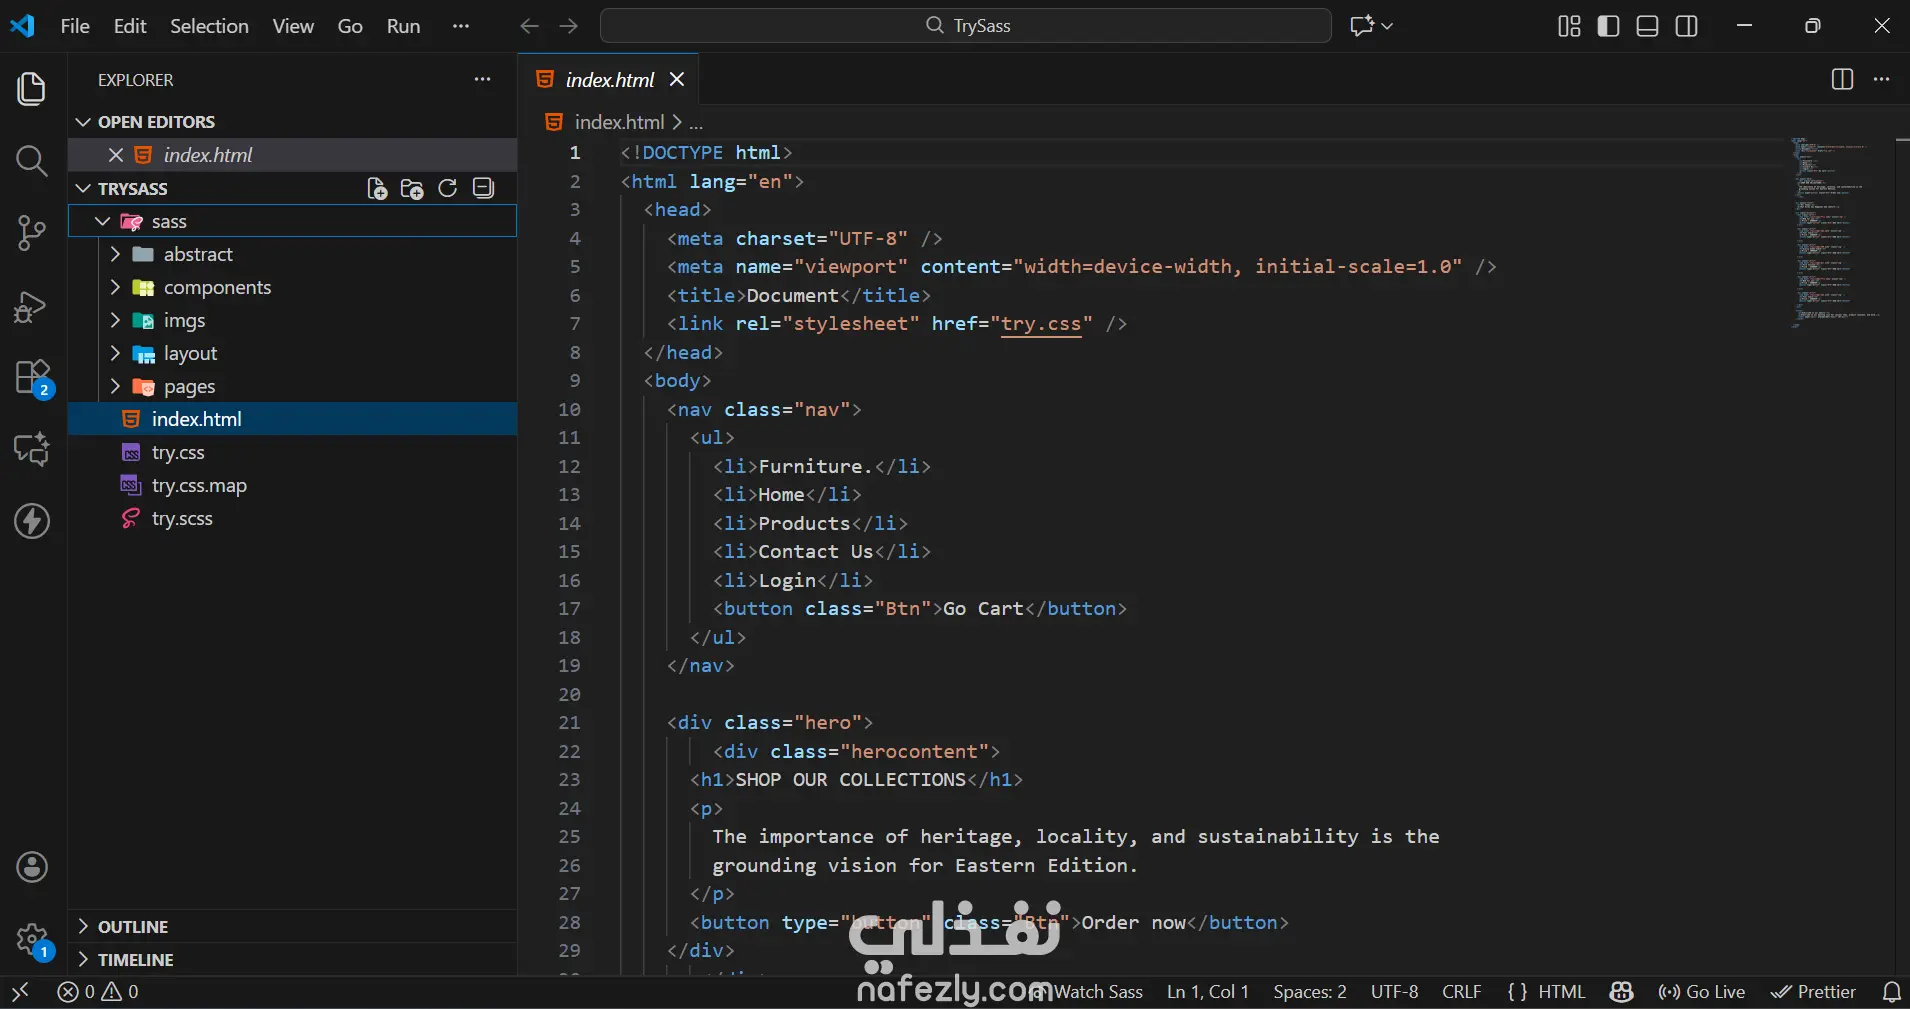This screenshot has width=1910, height=1009.
Task: Go forward with the right arrow
Action: pos(569,26)
